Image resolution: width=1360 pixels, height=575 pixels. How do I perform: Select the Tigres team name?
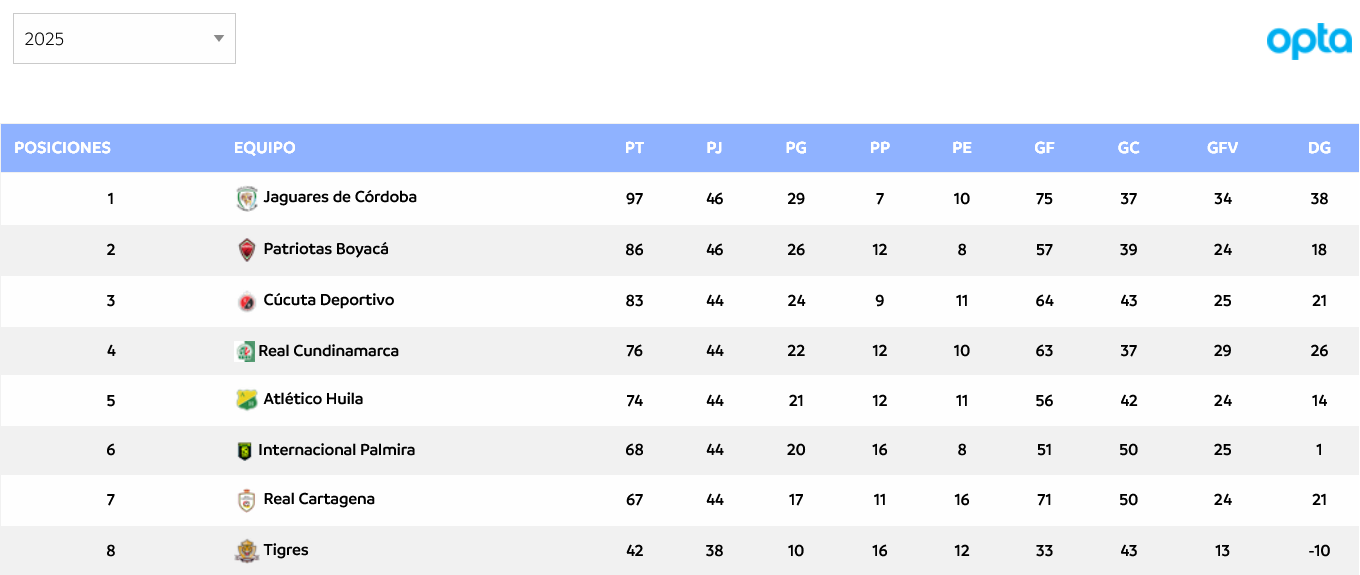tap(286, 550)
